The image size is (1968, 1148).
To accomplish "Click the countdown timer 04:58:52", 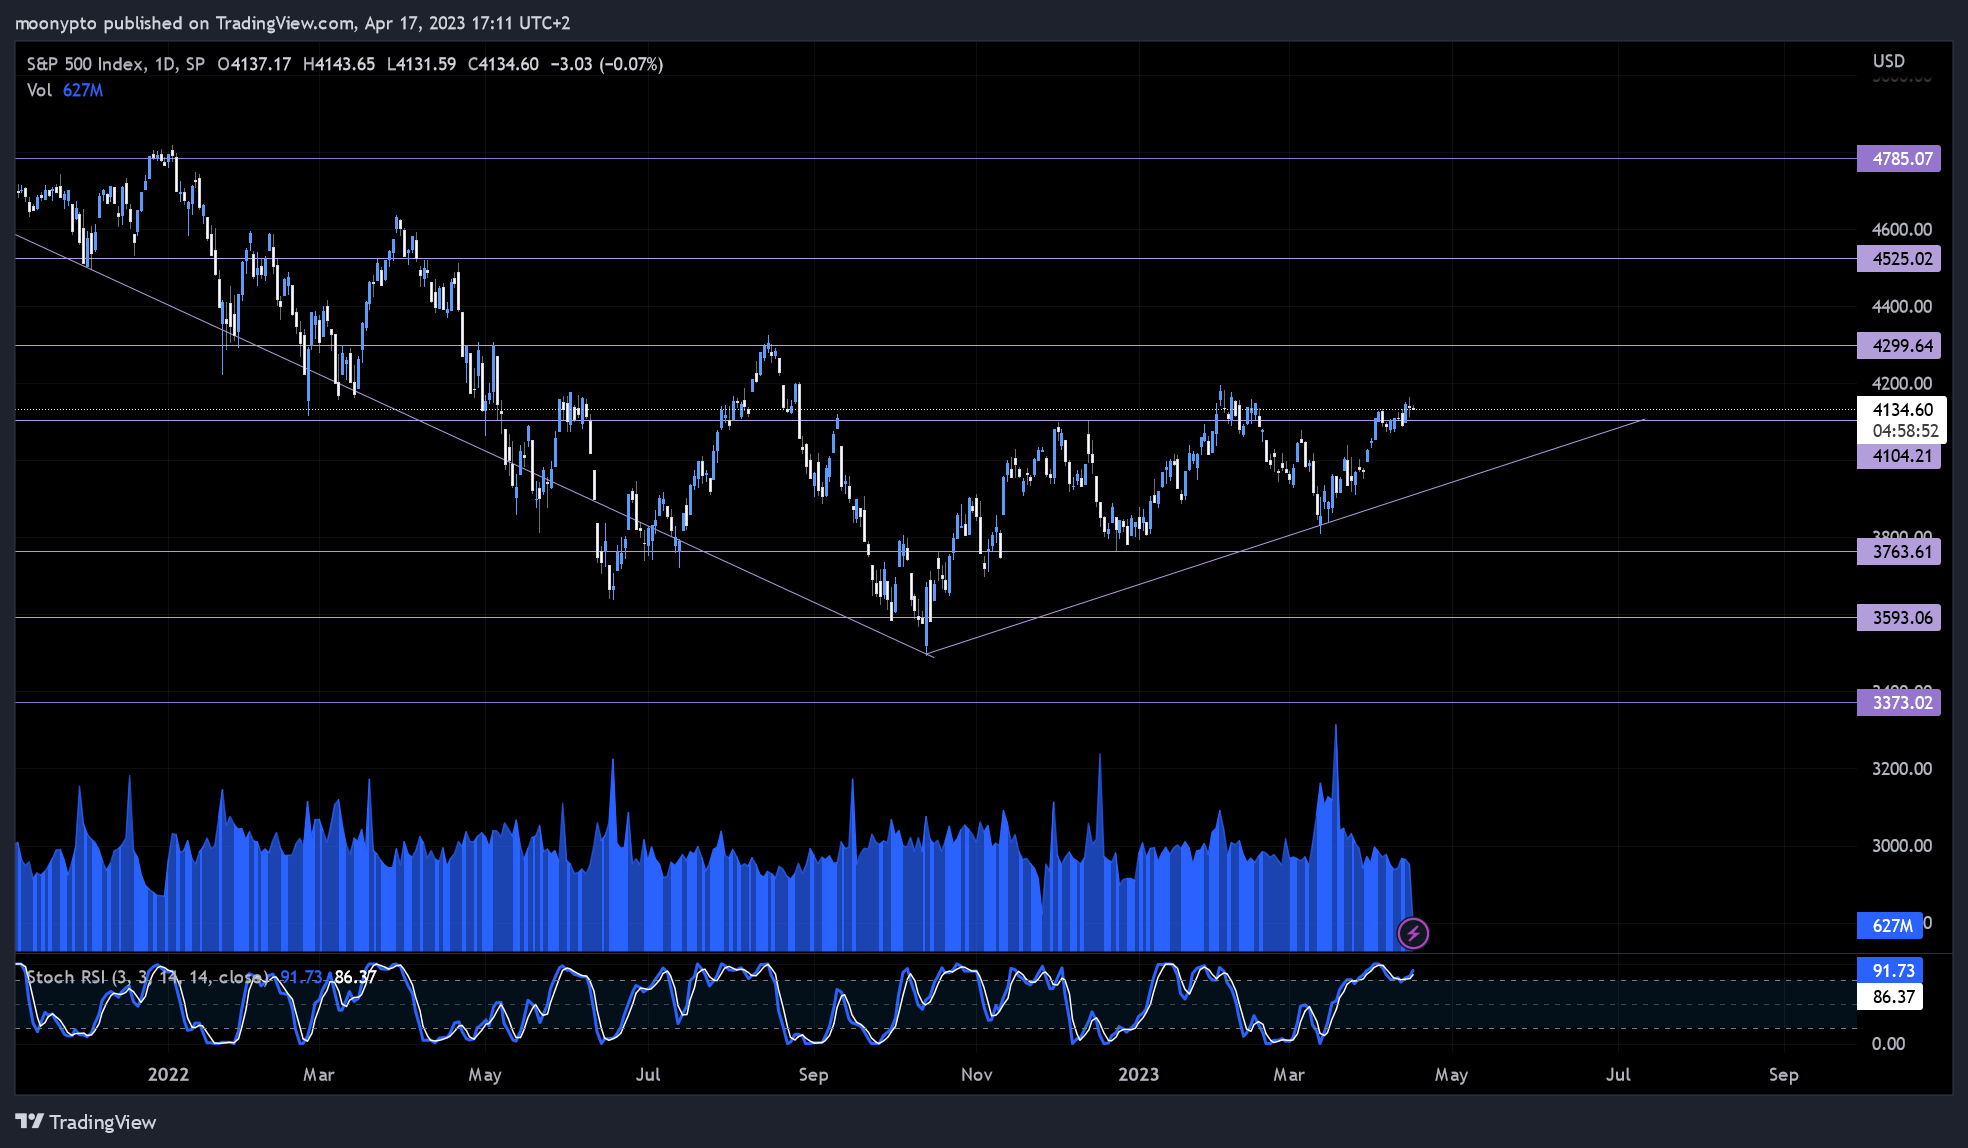I will click(x=1905, y=431).
